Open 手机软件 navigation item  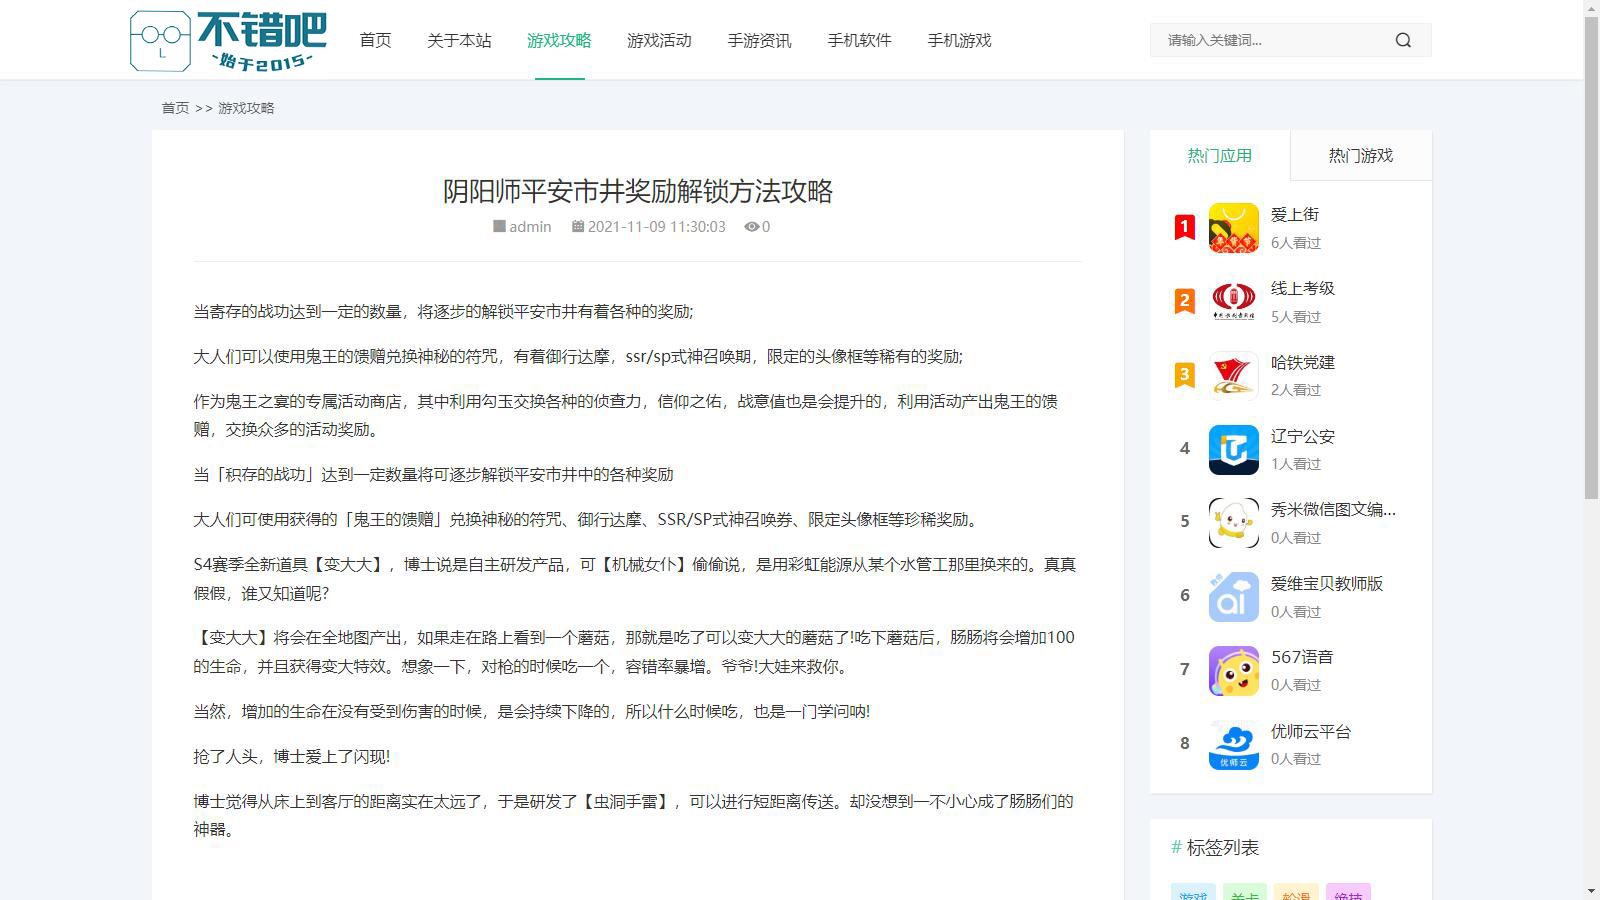(x=859, y=40)
